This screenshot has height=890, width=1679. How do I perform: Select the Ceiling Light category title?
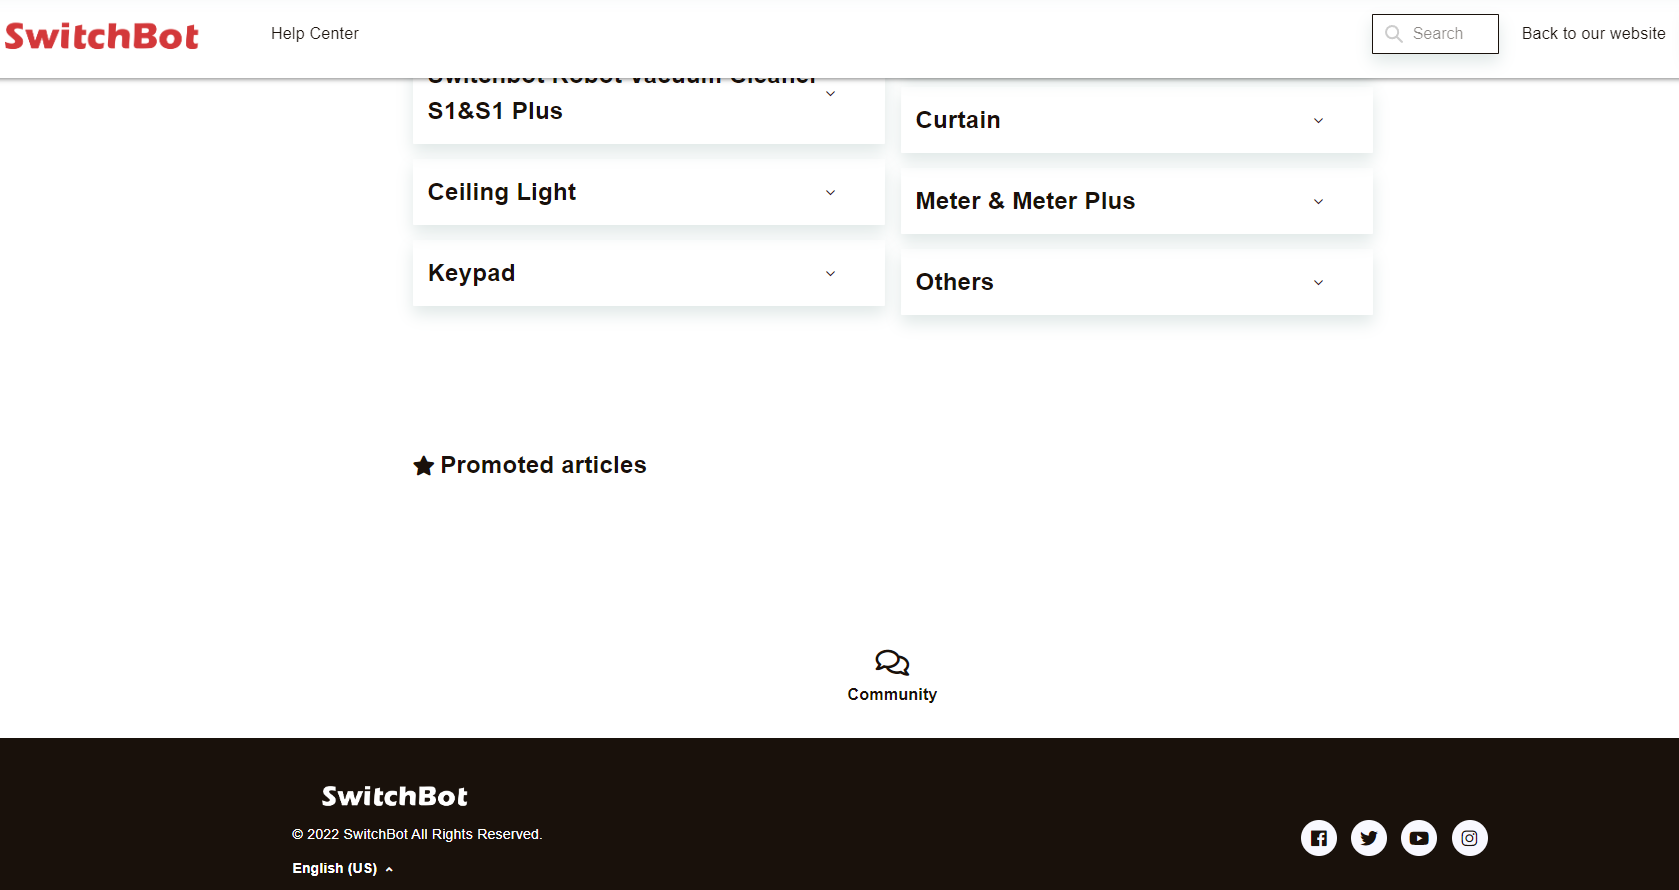pyautogui.click(x=502, y=192)
